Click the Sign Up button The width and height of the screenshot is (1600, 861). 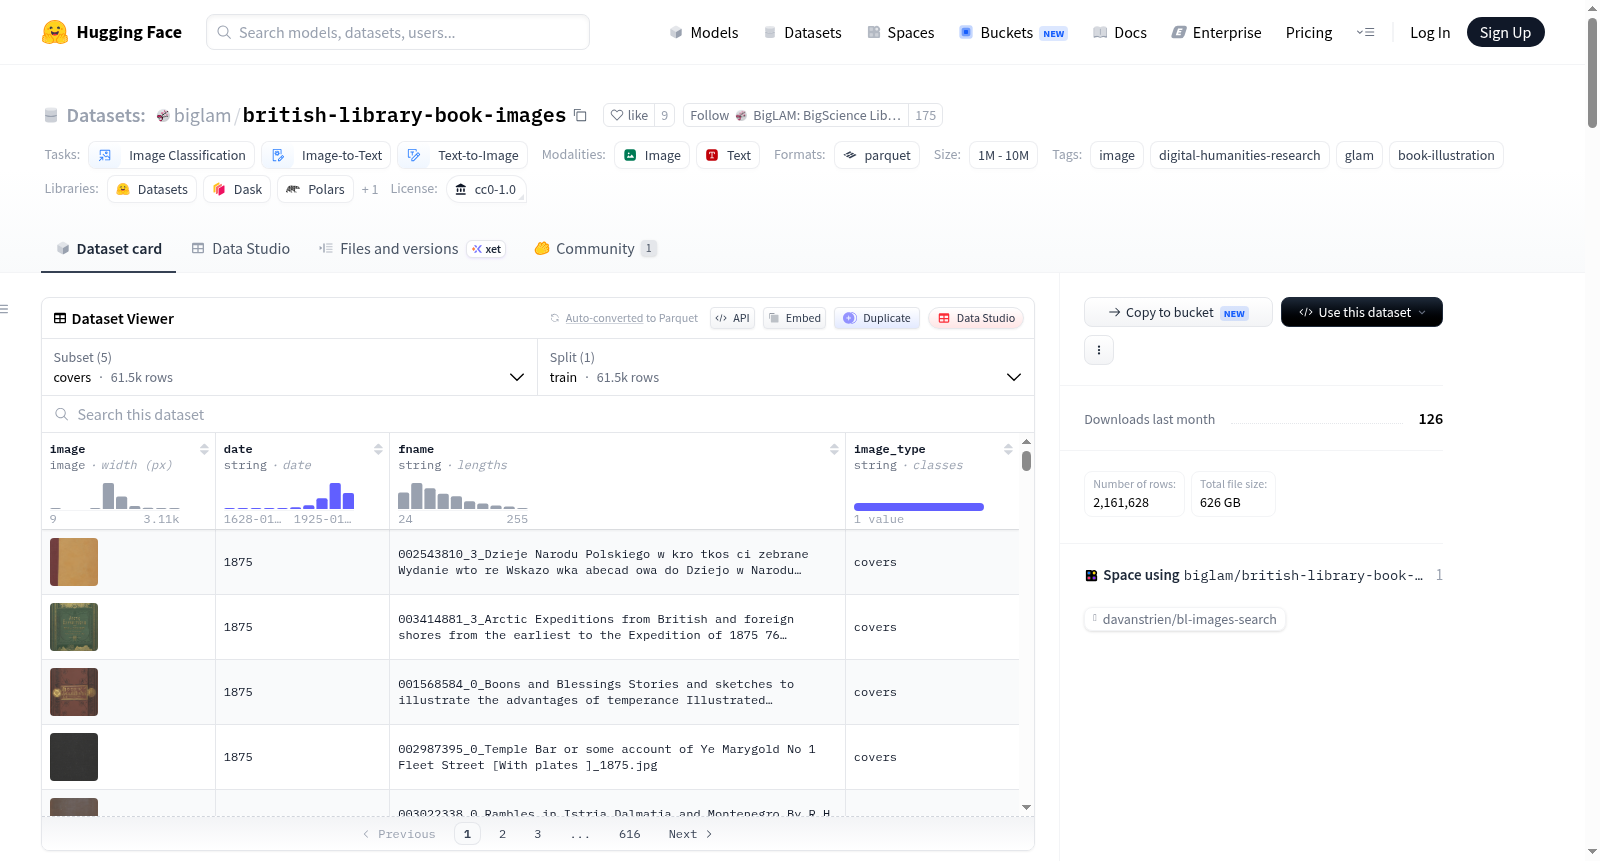pos(1506,33)
